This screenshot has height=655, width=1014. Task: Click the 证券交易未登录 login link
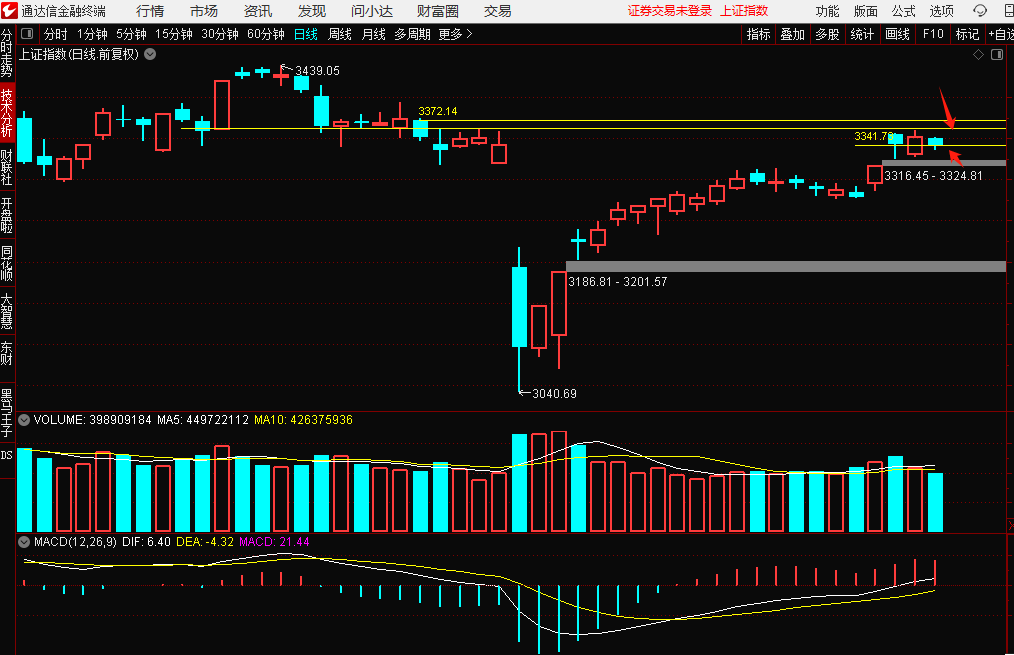pos(669,11)
